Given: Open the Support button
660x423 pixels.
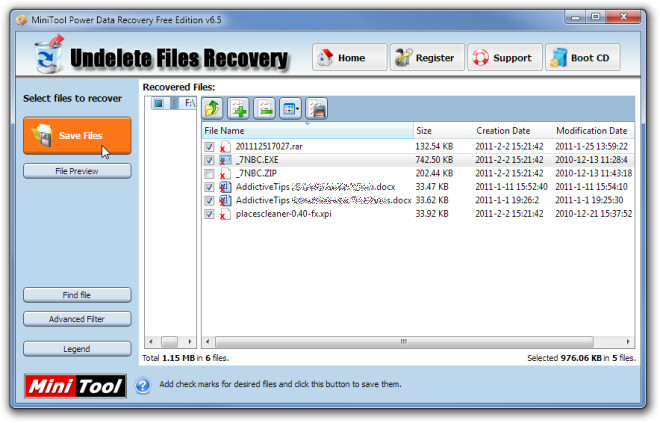Looking at the screenshot, I should pyautogui.click(x=504, y=57).
